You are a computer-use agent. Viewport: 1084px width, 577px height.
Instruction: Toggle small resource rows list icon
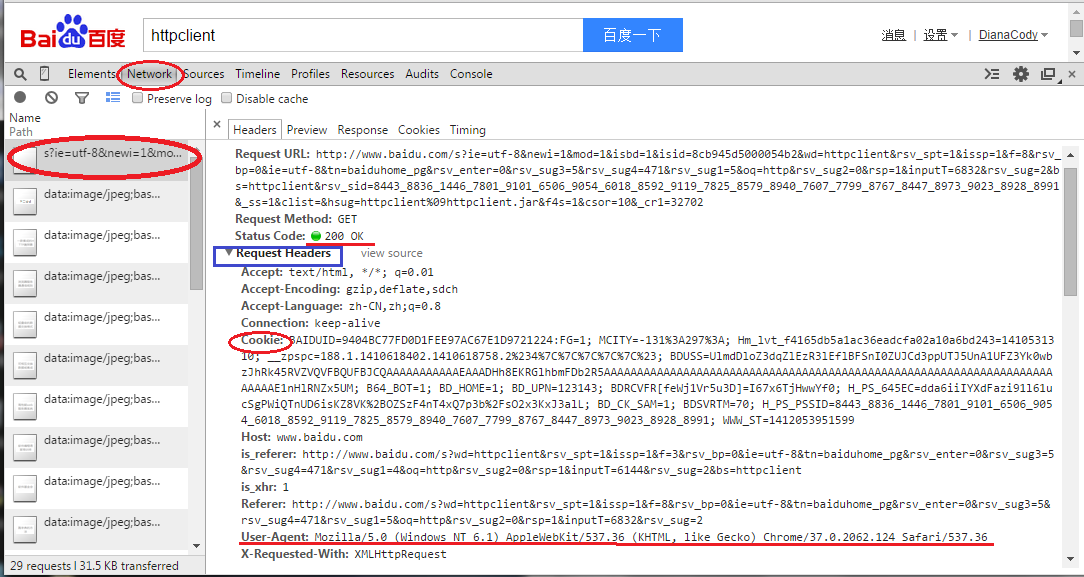point(113,98)
